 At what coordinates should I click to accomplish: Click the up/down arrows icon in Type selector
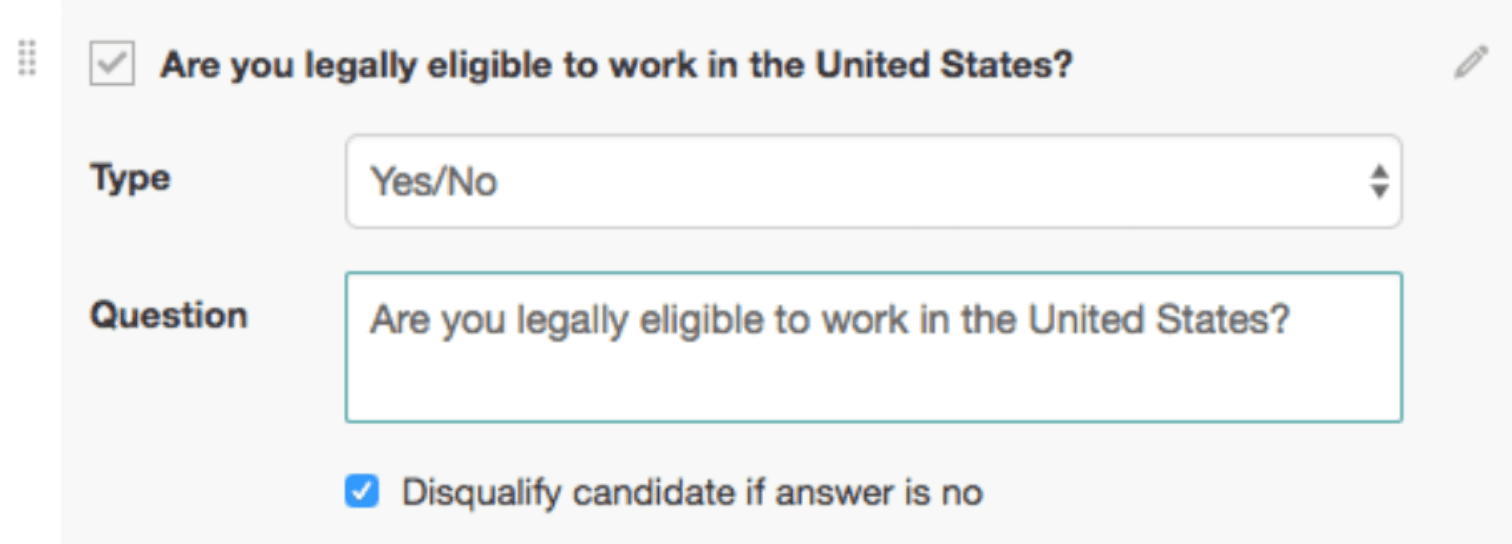point(1379,182)
